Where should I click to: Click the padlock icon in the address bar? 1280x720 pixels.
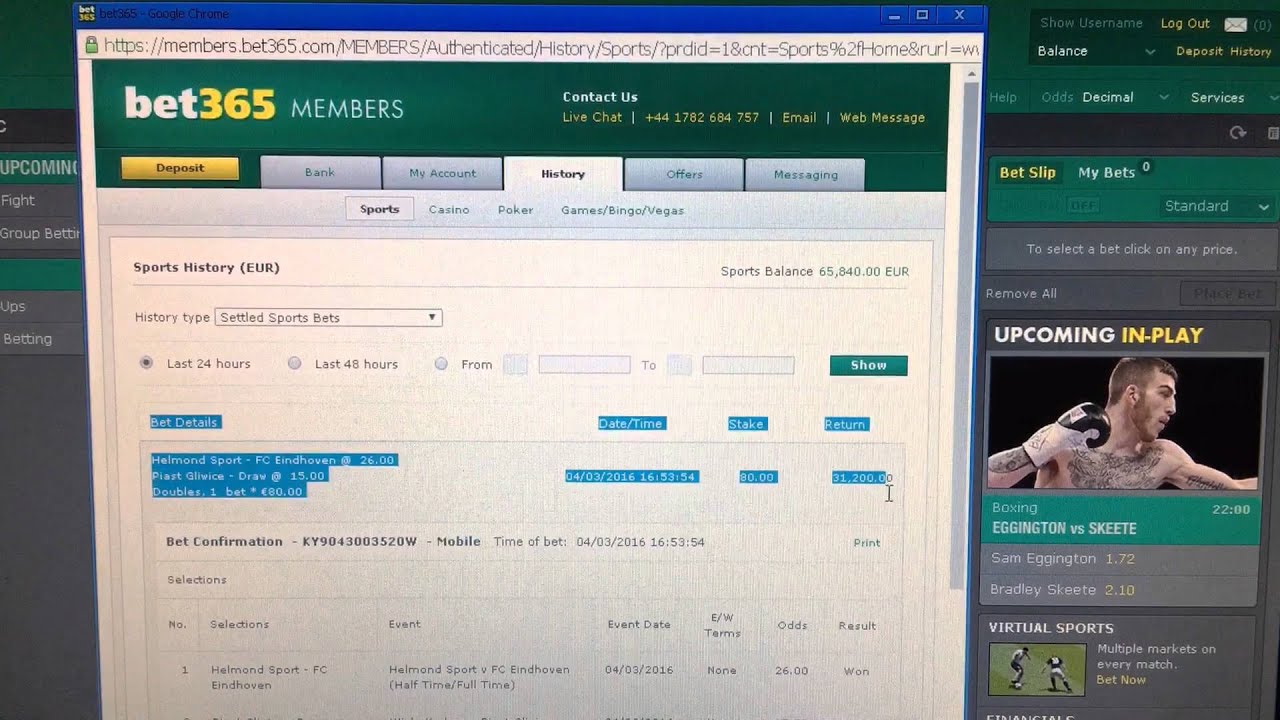[x=92, y=45]
